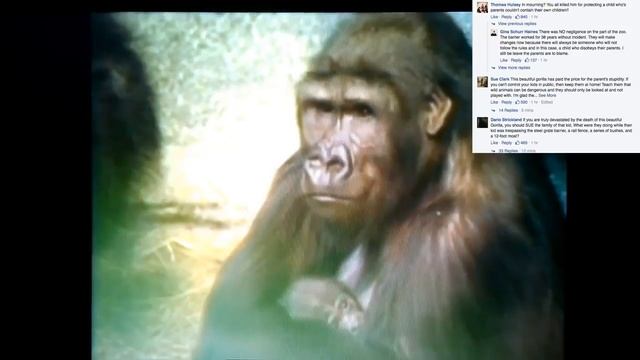Click timestamp on 'In mourning?' comment
Viewport: 640px width, 360px height.
[534, 17]
